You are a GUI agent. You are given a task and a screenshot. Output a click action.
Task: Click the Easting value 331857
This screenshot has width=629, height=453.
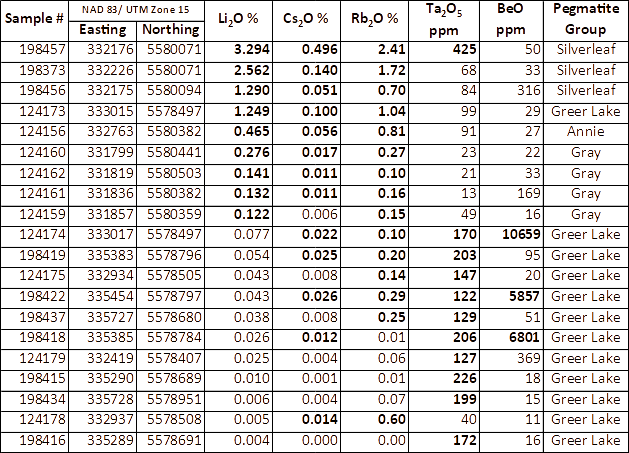click(x=110, y=214)
